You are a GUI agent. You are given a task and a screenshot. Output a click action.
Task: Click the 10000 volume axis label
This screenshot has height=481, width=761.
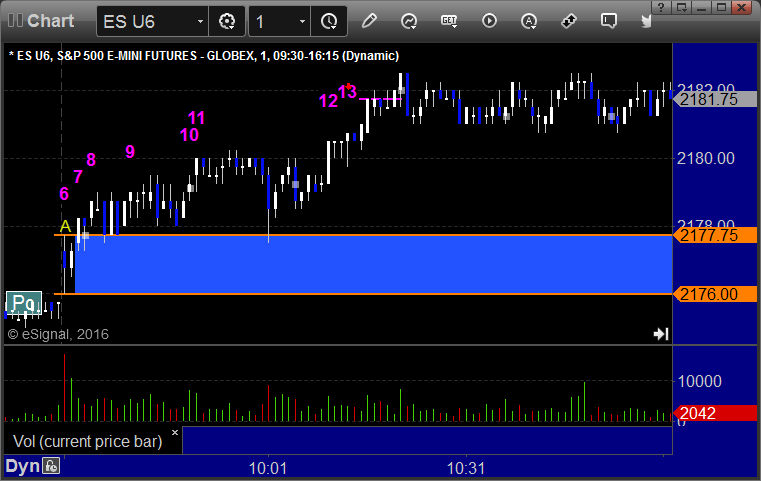(x=699, y=381)
